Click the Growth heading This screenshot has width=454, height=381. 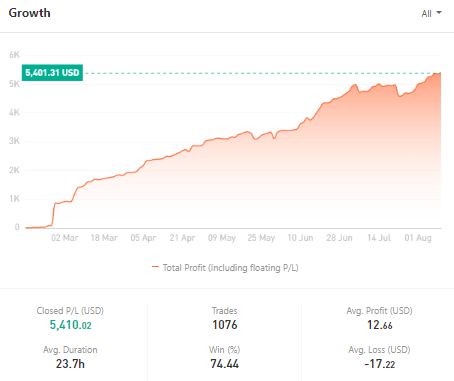coord(30,13)
